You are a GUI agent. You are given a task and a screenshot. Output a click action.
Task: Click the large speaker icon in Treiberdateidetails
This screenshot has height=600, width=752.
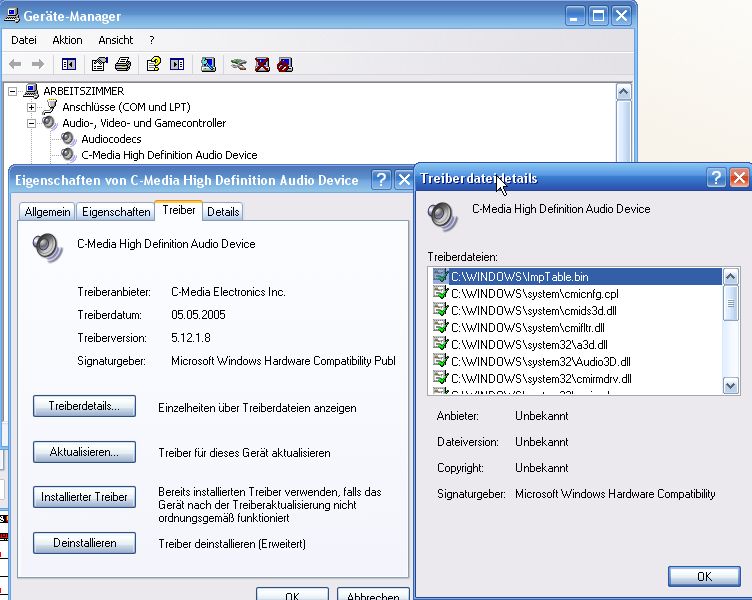click(x=442, y=216)
